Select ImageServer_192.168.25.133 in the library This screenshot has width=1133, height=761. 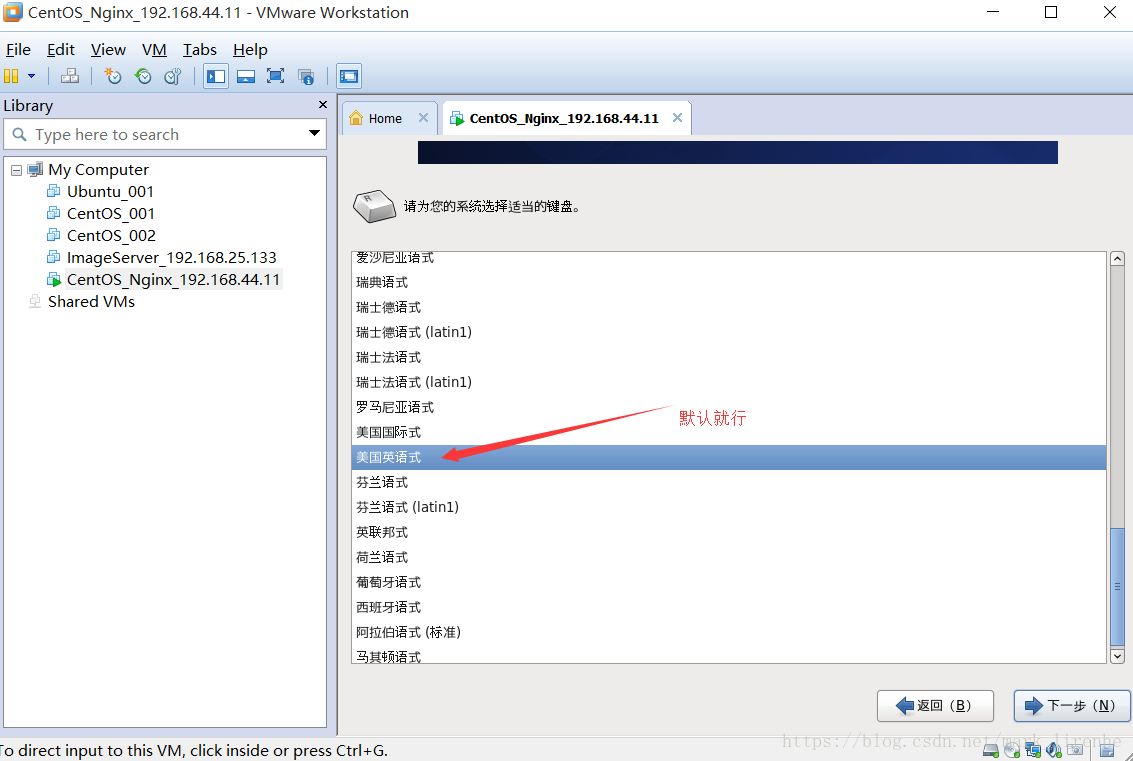pos(171,257)
